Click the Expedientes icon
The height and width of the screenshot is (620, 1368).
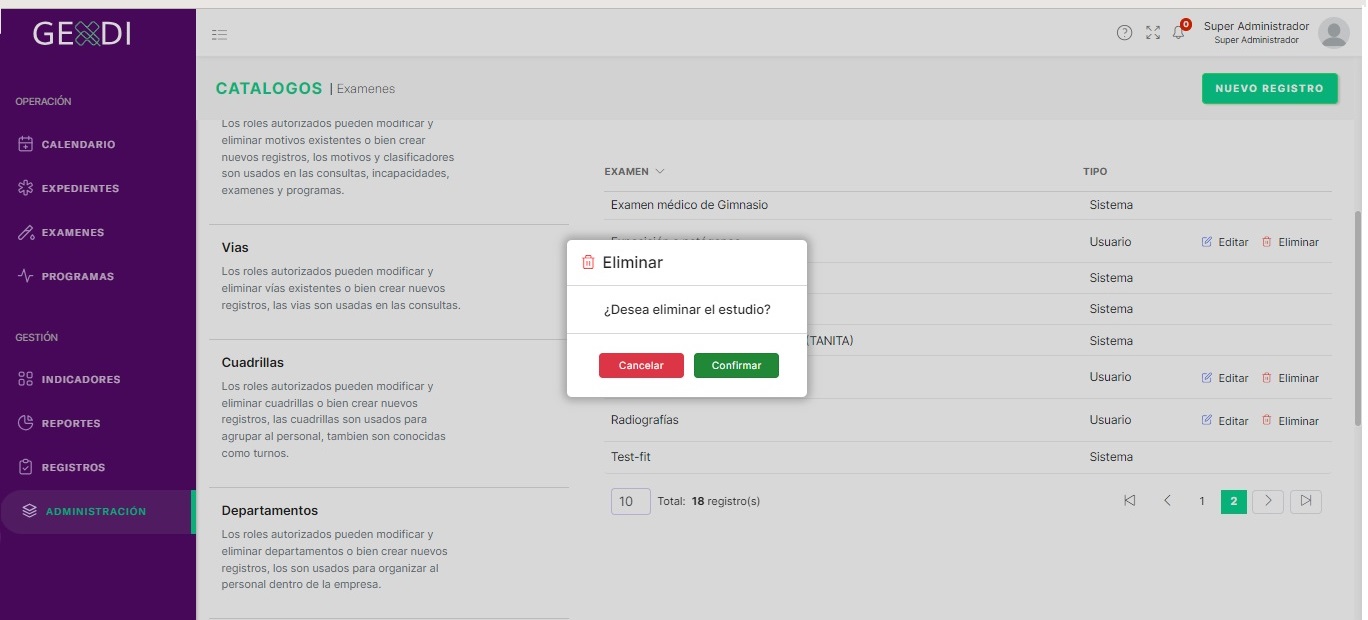pyautogui.click(x=26, y=188)
